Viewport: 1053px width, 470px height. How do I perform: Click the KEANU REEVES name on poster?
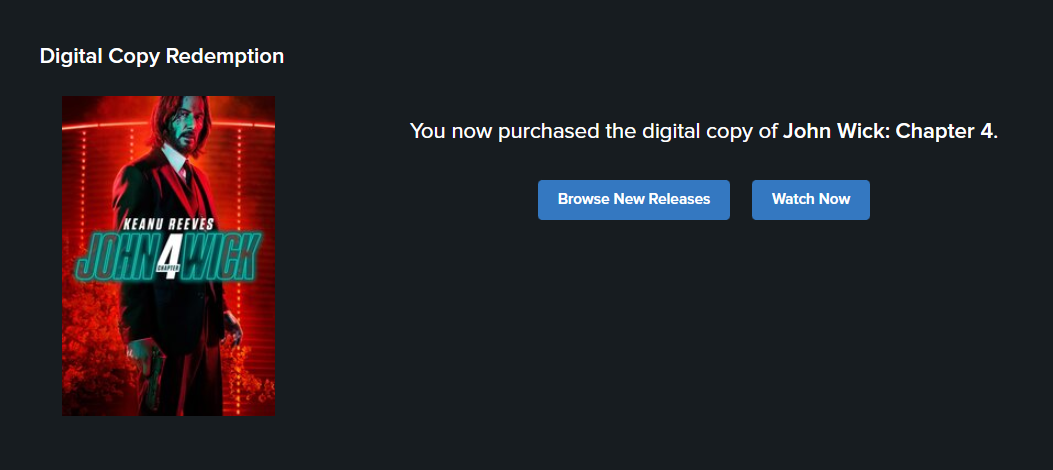(x=168, y=222)
